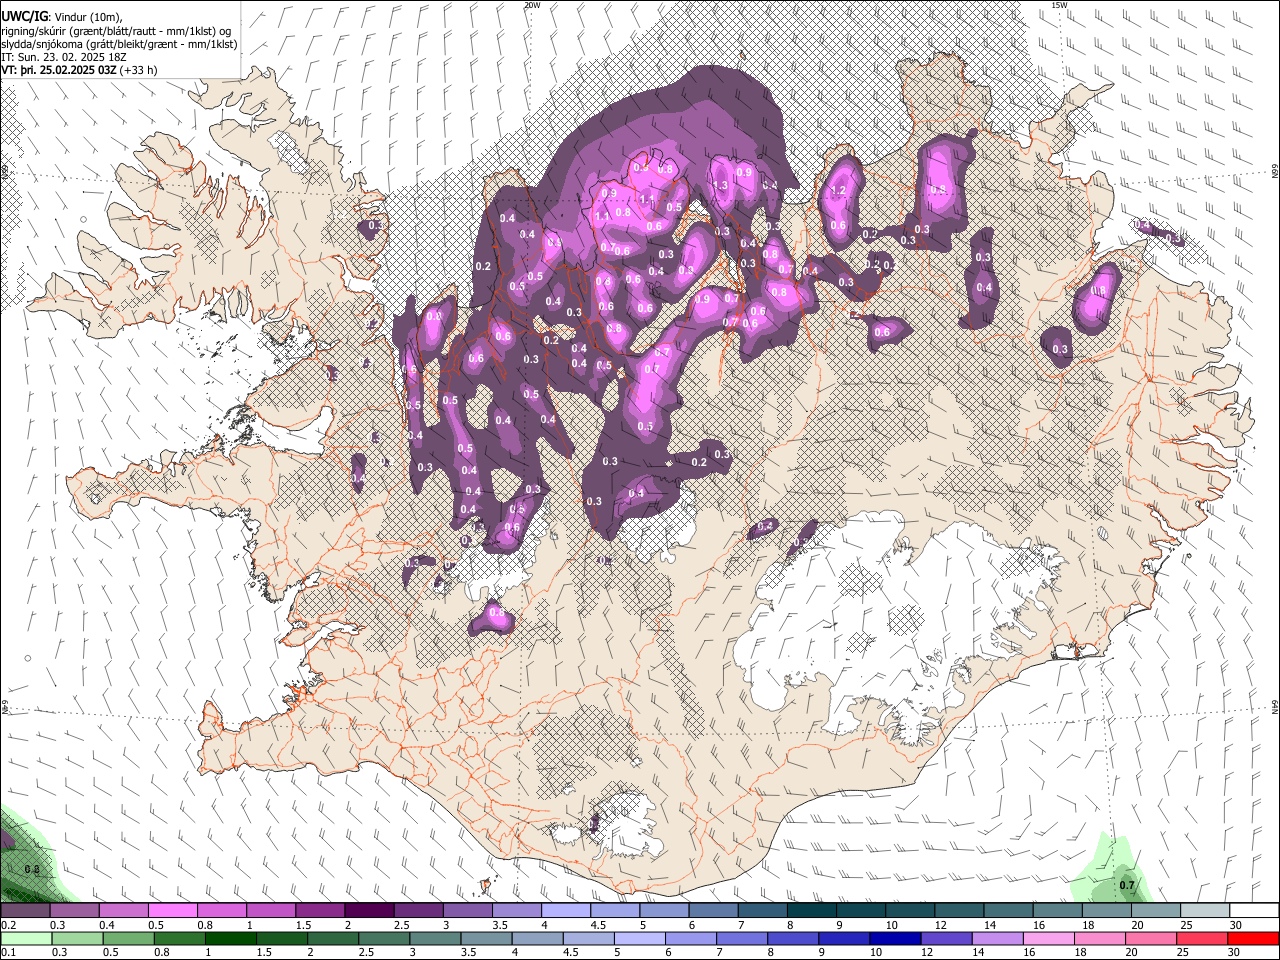Click the header title 'UWC/IG: Vindur (10m),'
Screen dimensions: 1280x960
point(62,17)
